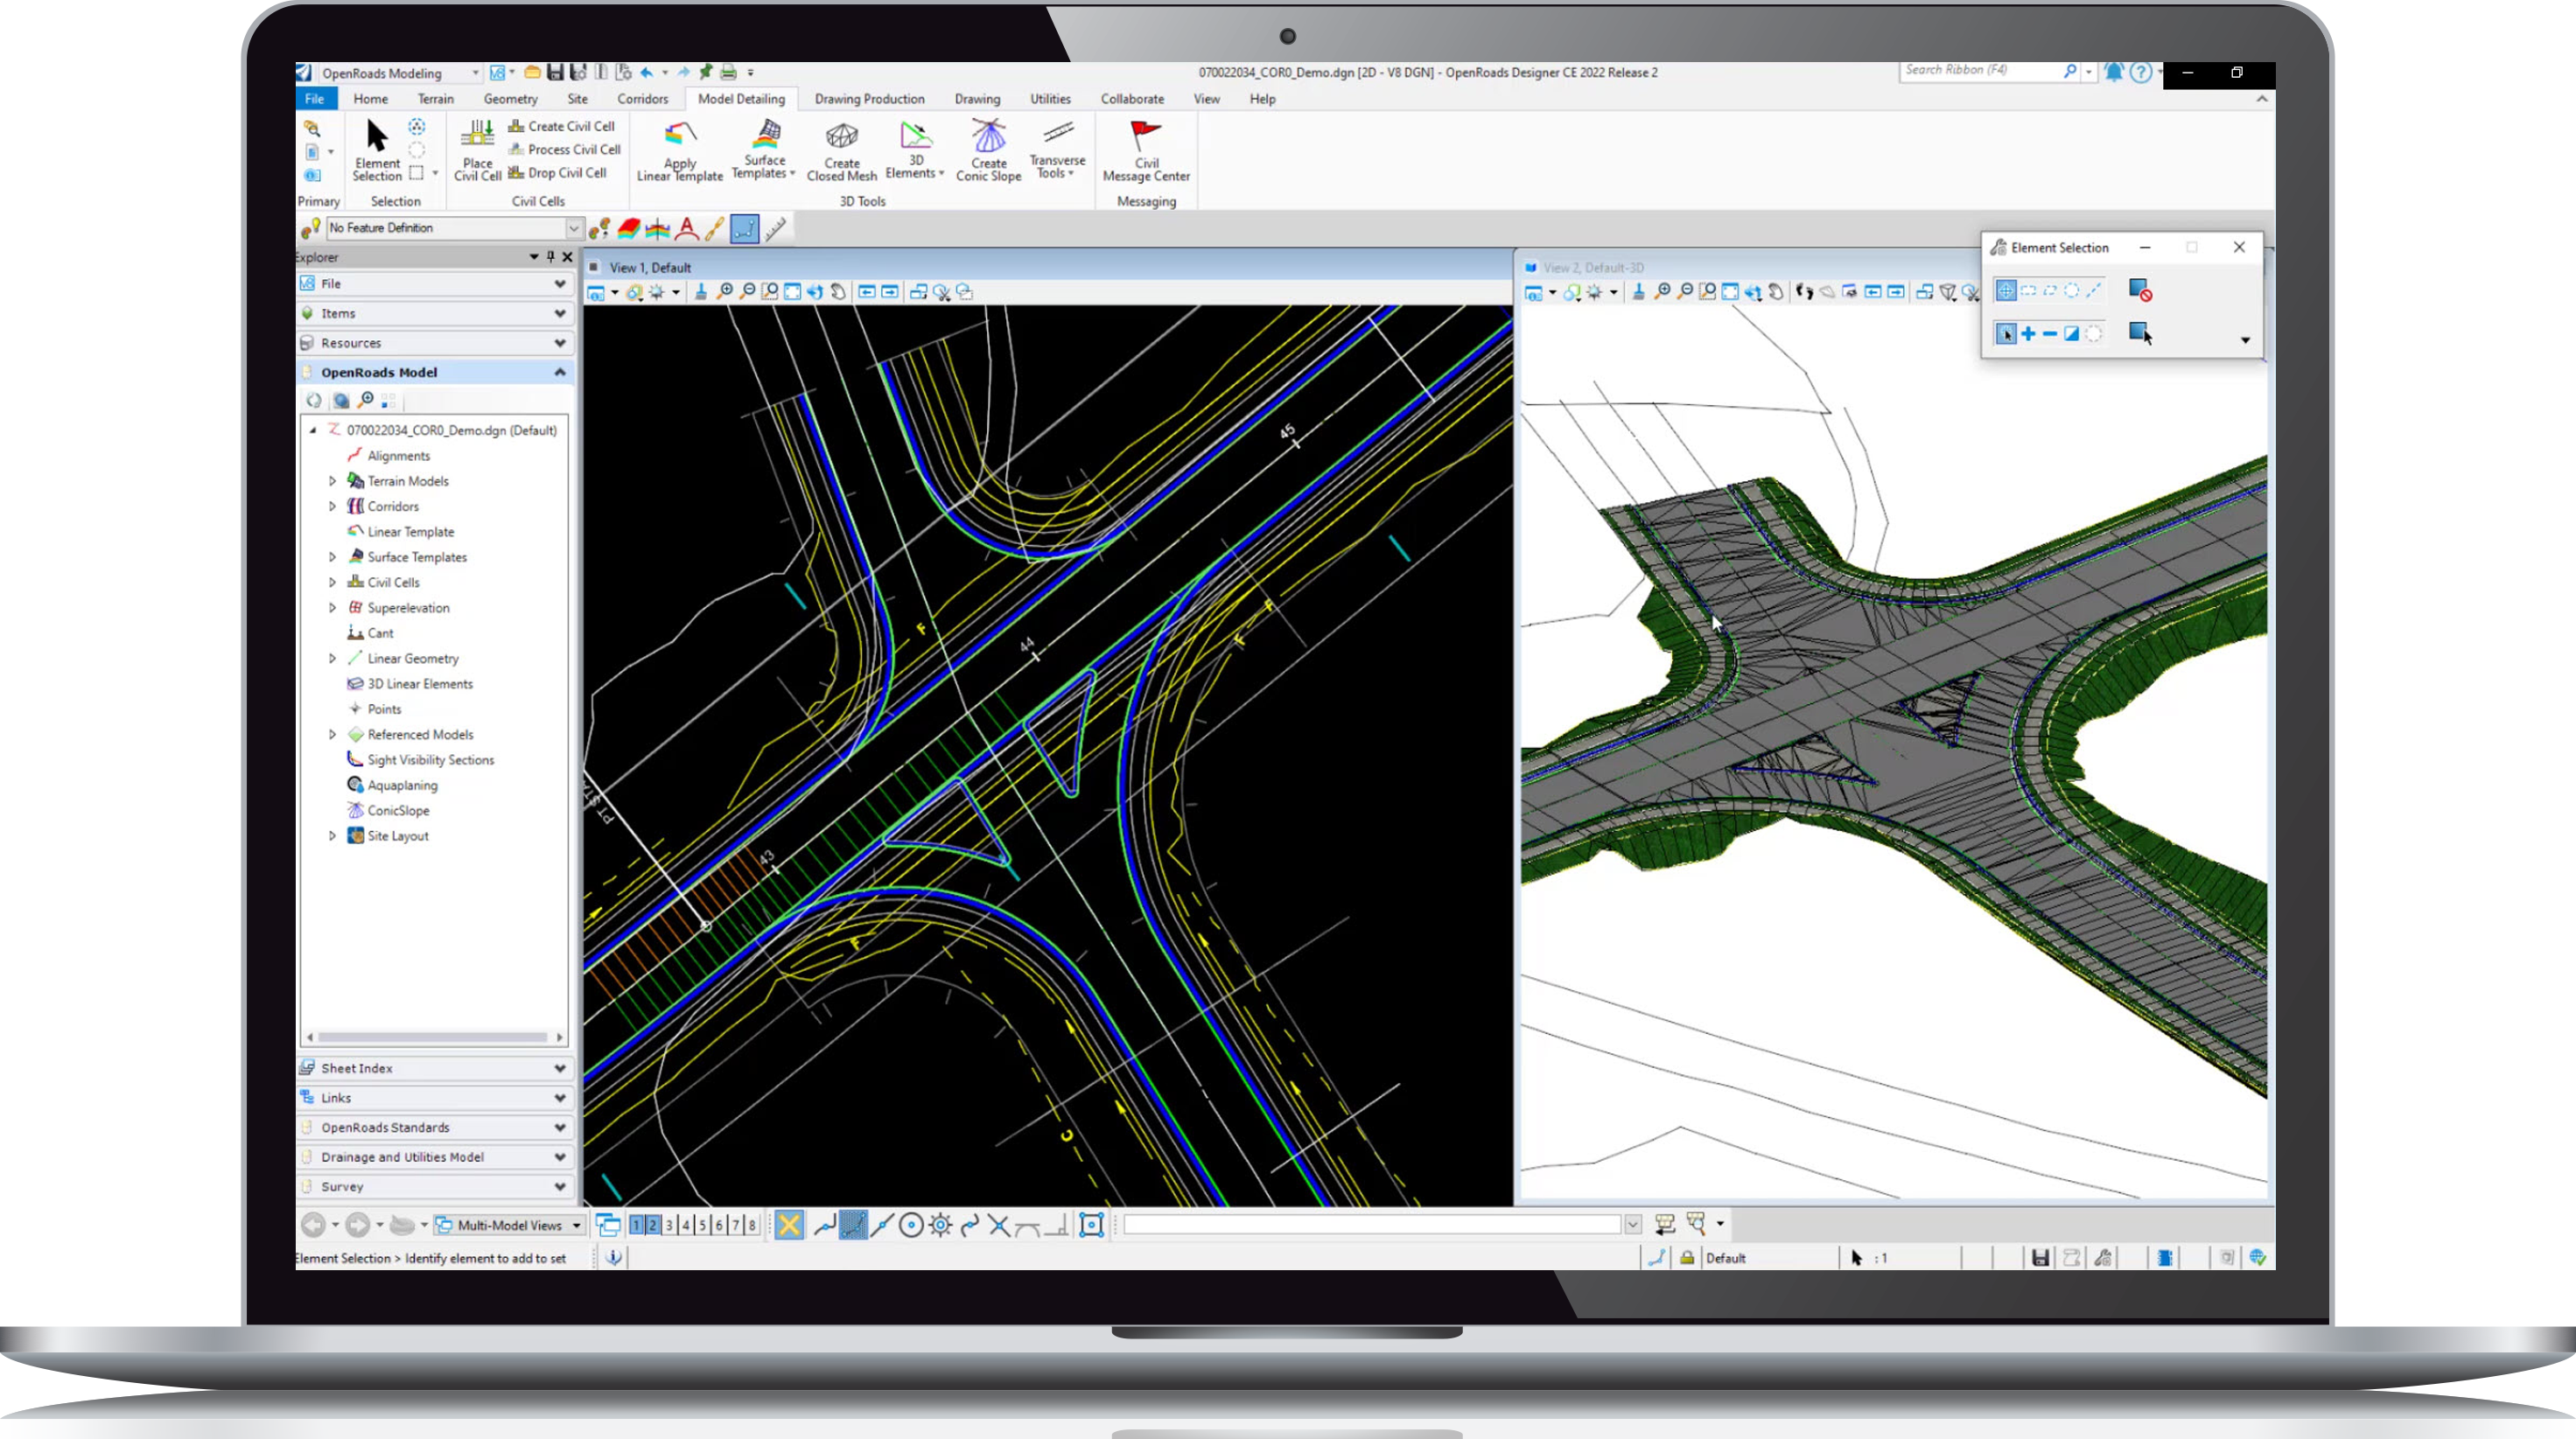
Task: Select the Create Conic Slope tool
Action: pyautogui.click(x=987, y=150)
